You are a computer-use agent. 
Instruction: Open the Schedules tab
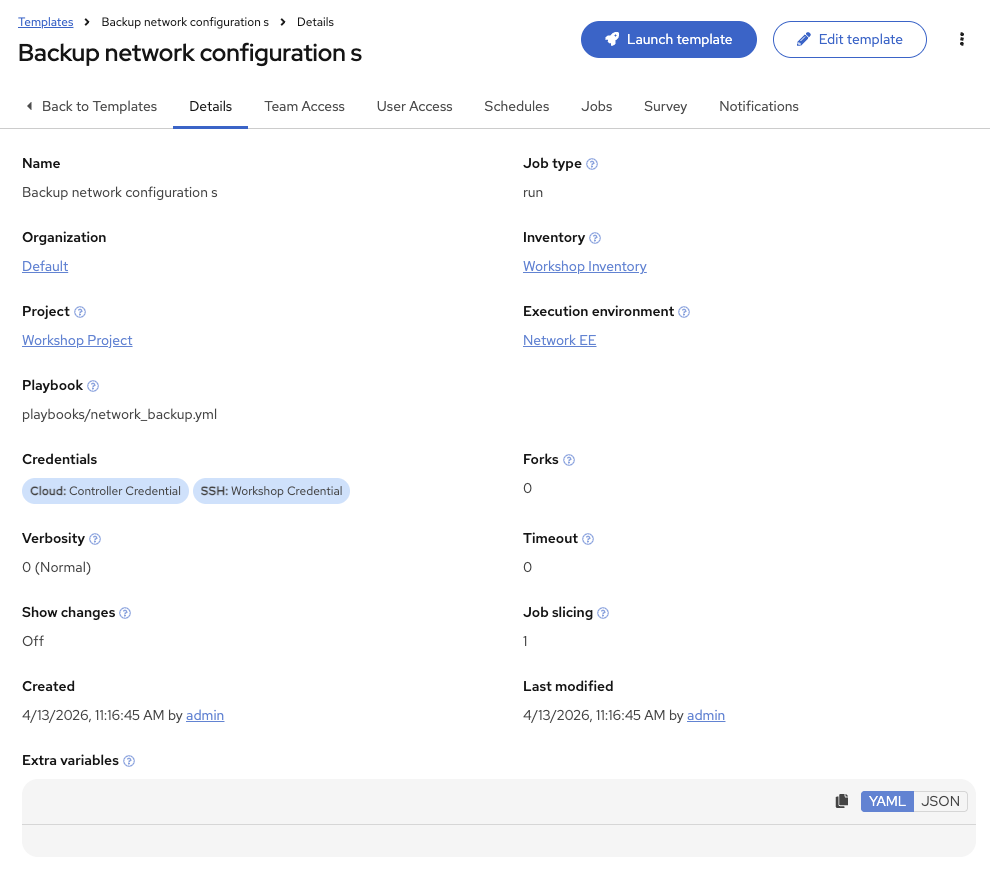(516, 106)
